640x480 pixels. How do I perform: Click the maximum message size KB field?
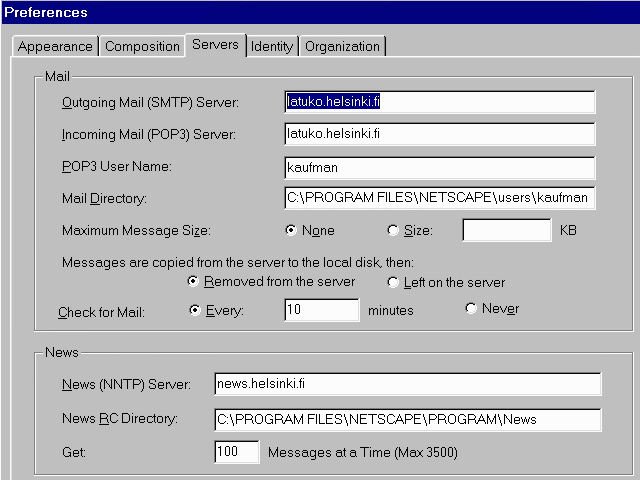[x=506, y=231]
